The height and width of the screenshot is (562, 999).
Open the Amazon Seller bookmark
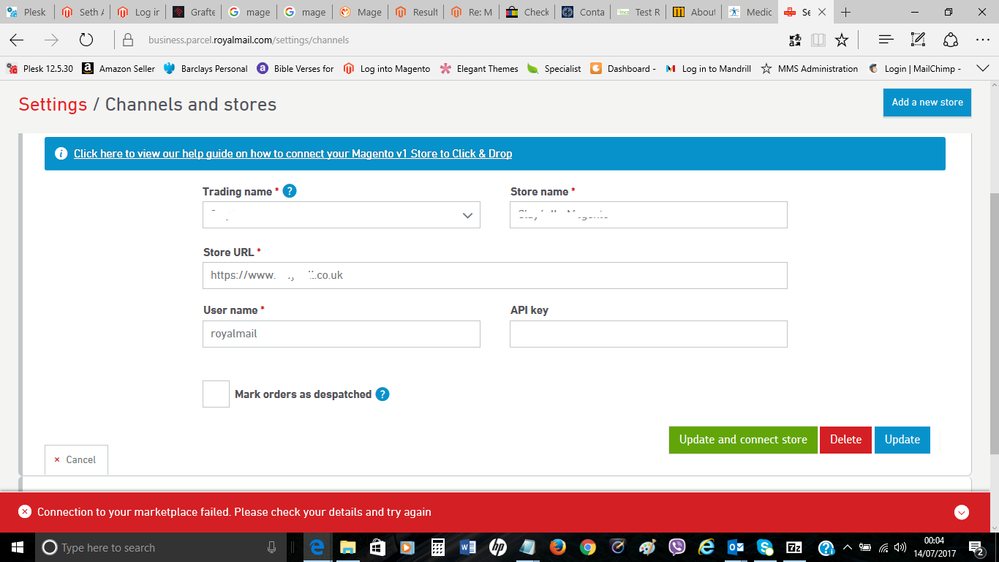[x=119, y=68]
